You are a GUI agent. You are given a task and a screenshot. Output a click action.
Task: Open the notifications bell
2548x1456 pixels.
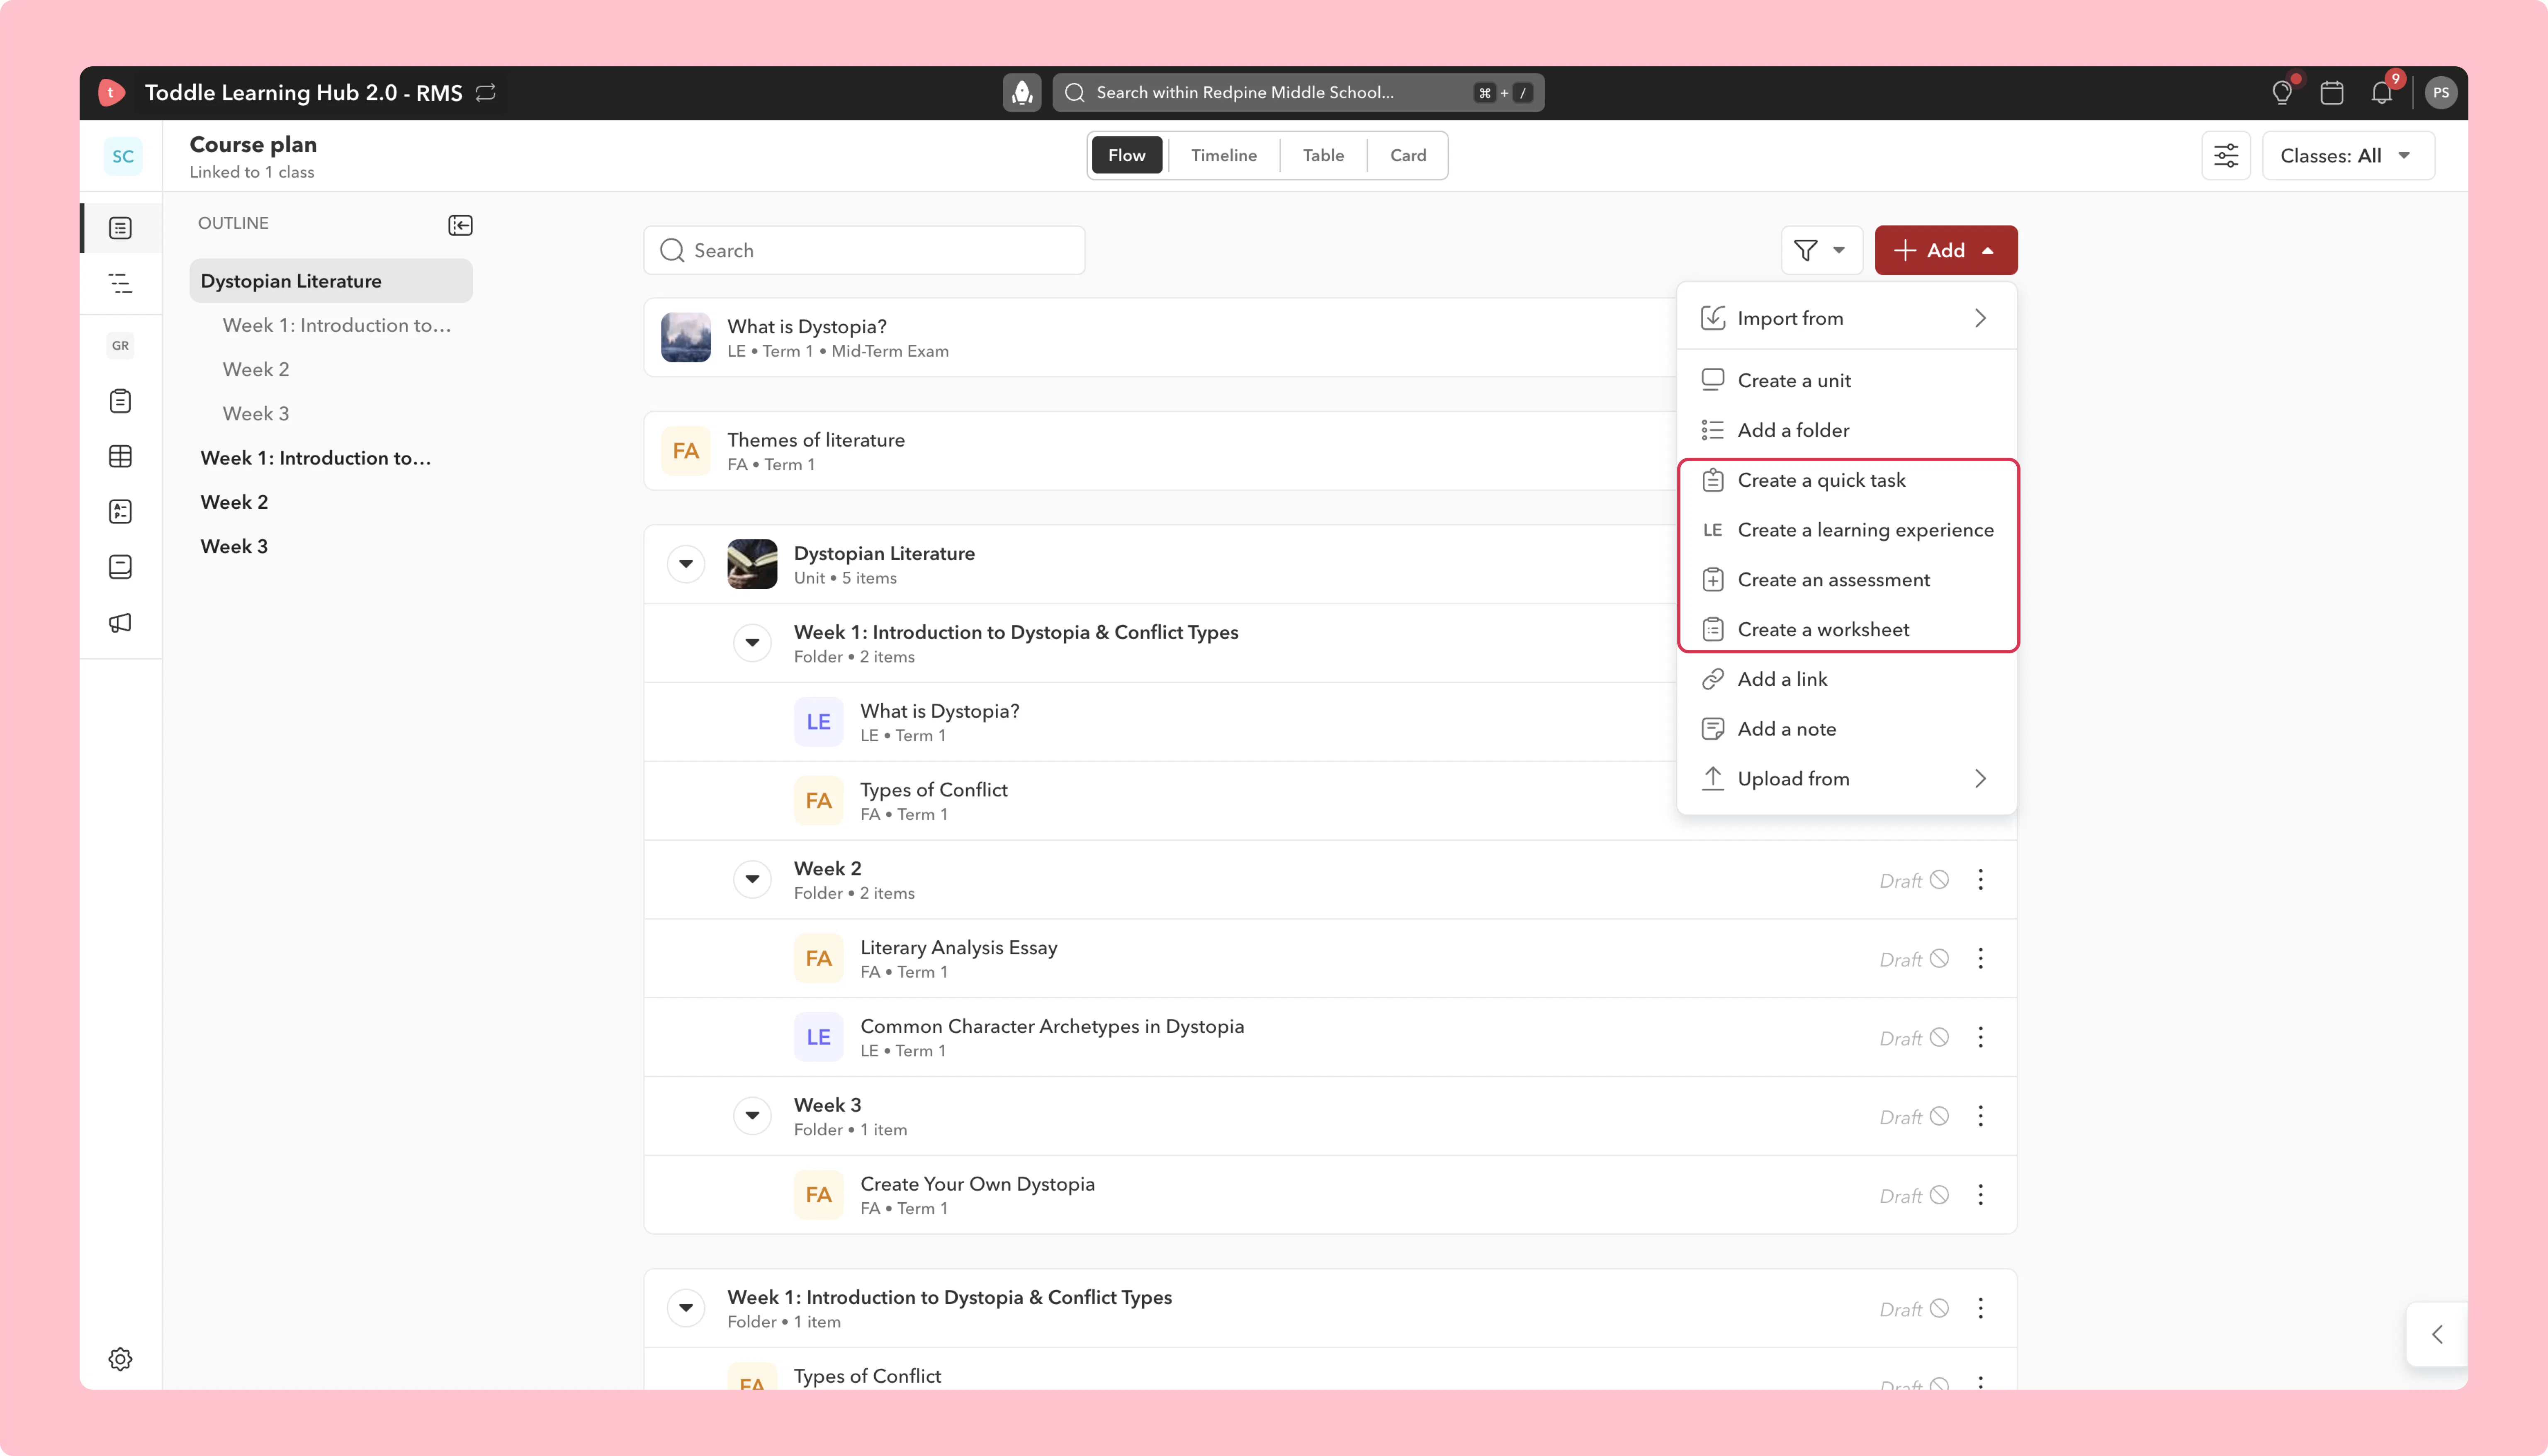click(x=2382, y=92)
